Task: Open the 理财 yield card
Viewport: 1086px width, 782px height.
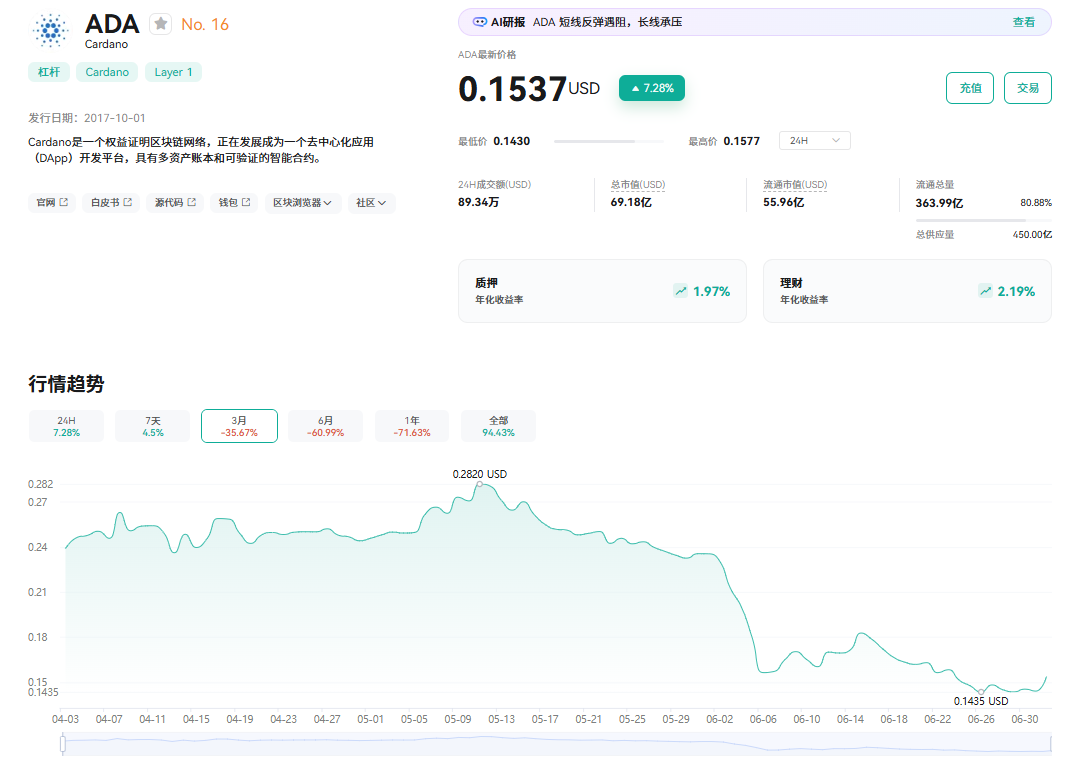Action: click(907, 291)
